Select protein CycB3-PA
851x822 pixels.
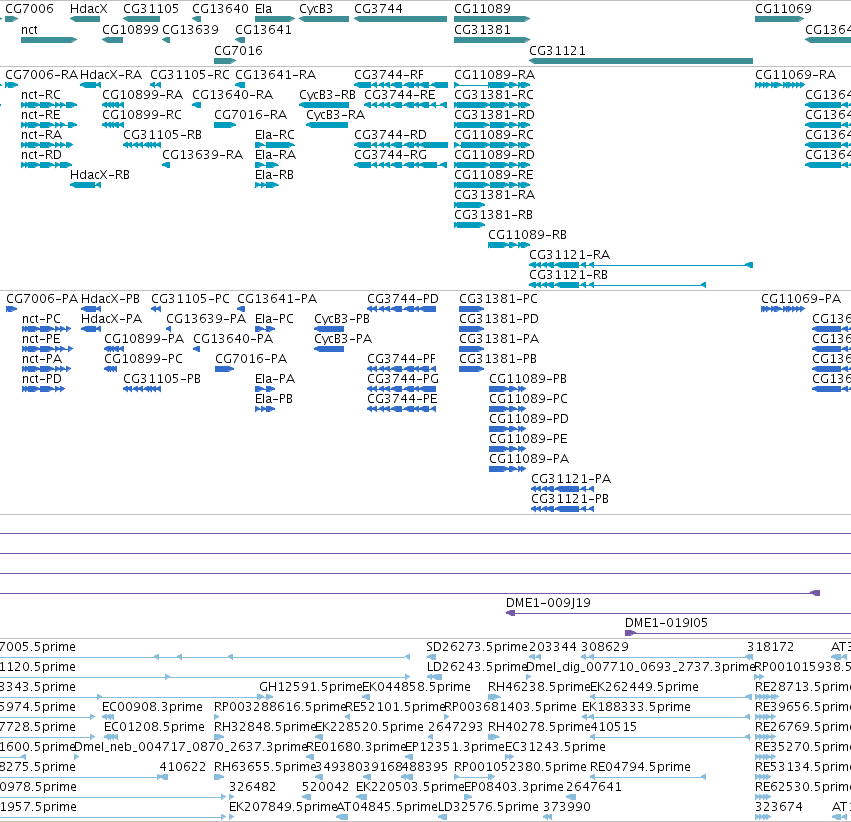point(329,349)
